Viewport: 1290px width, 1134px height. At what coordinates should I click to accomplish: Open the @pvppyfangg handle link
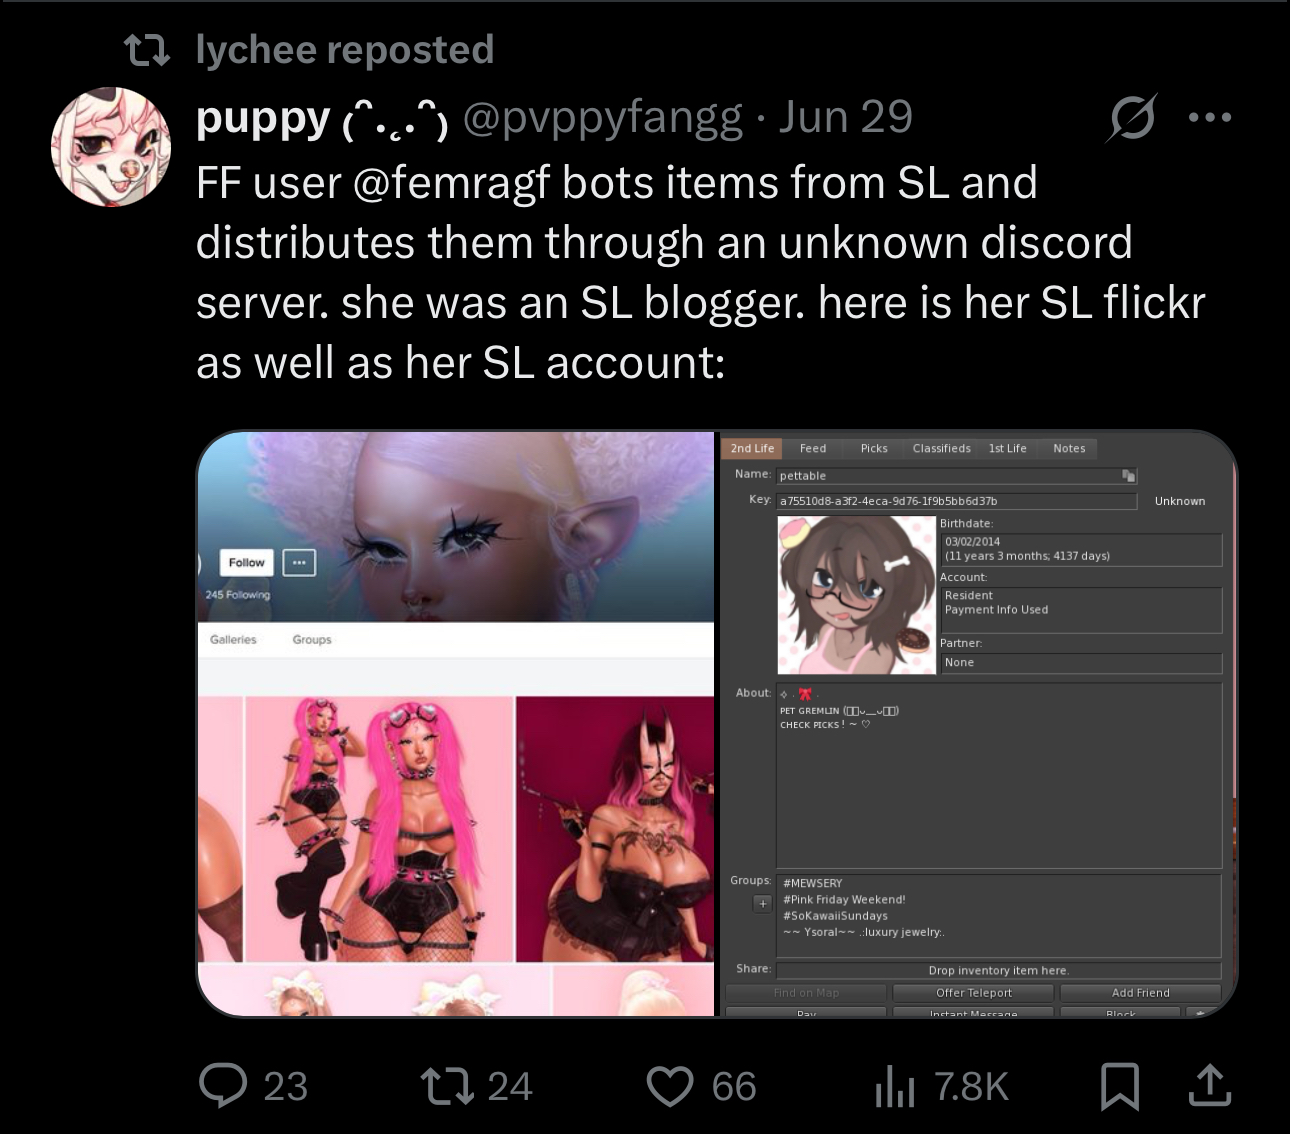(x=603, y=118)
